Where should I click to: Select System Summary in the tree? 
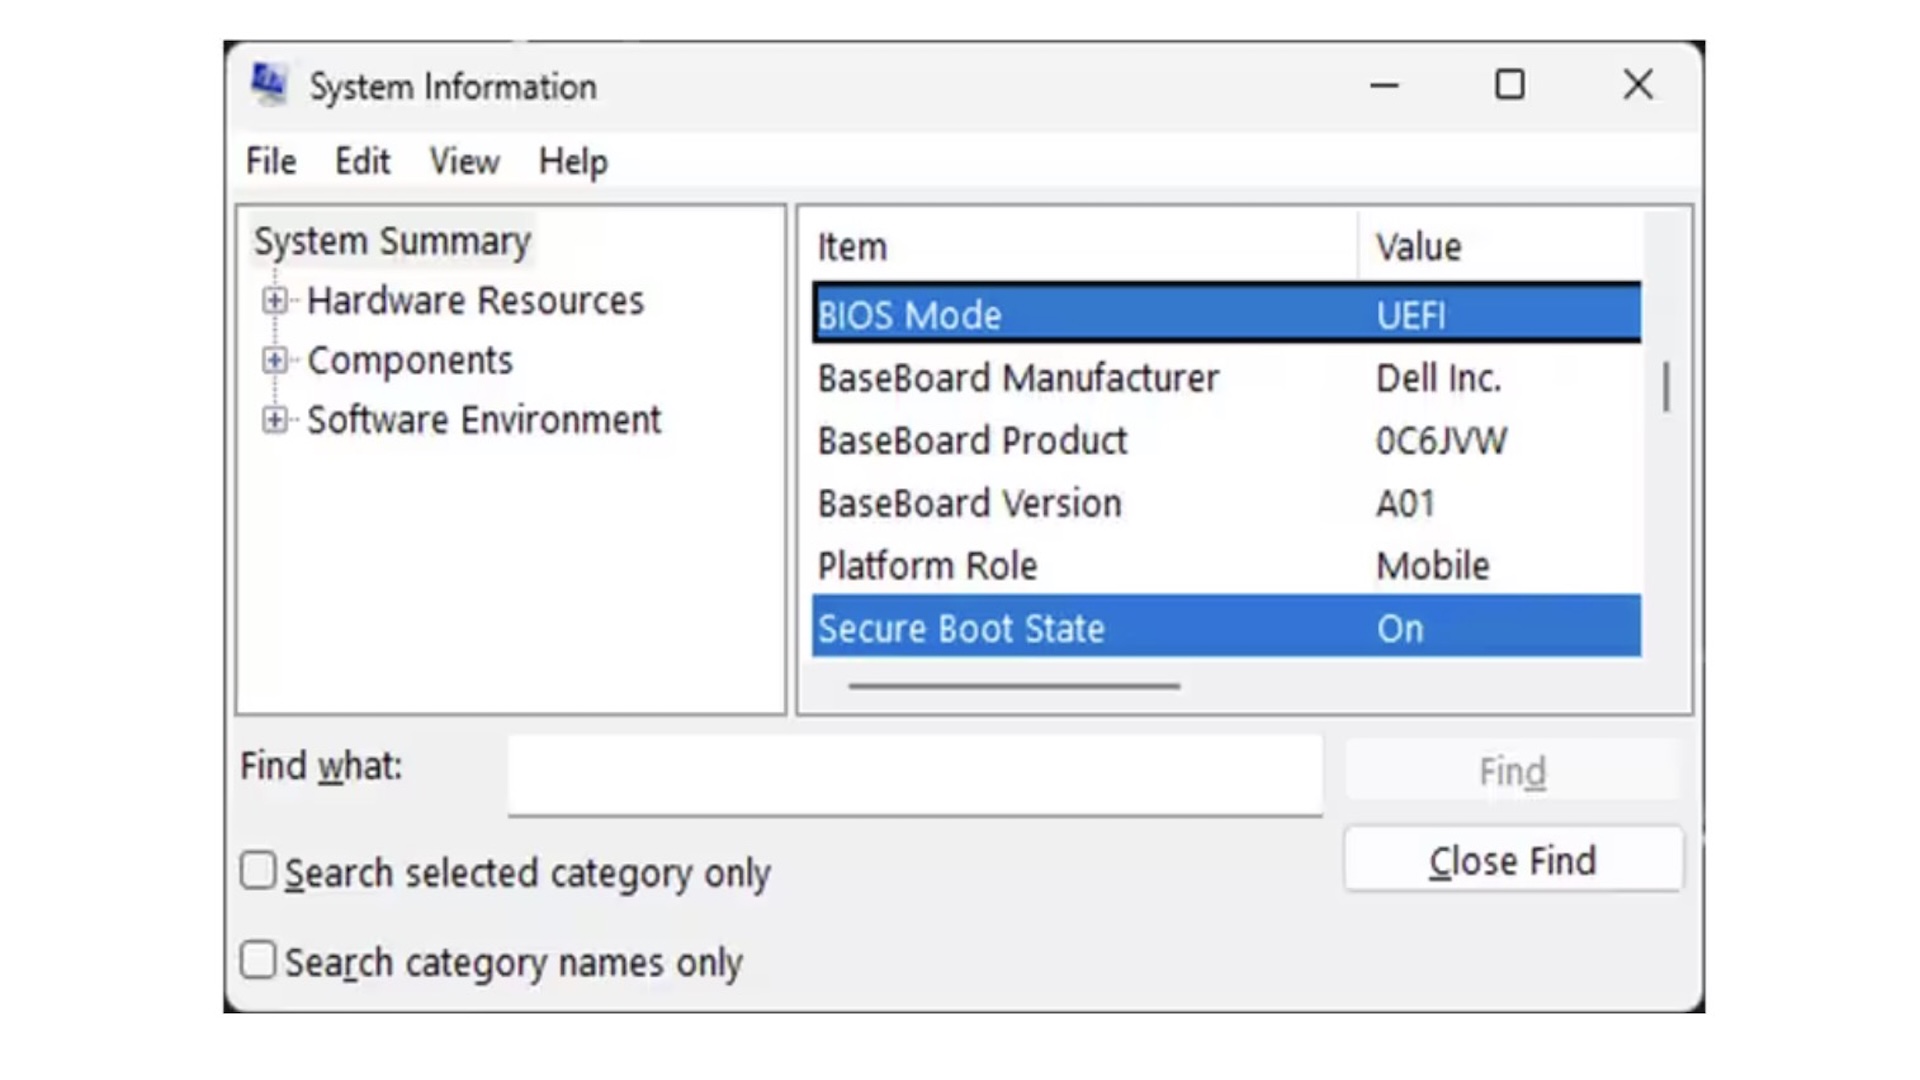392,242
